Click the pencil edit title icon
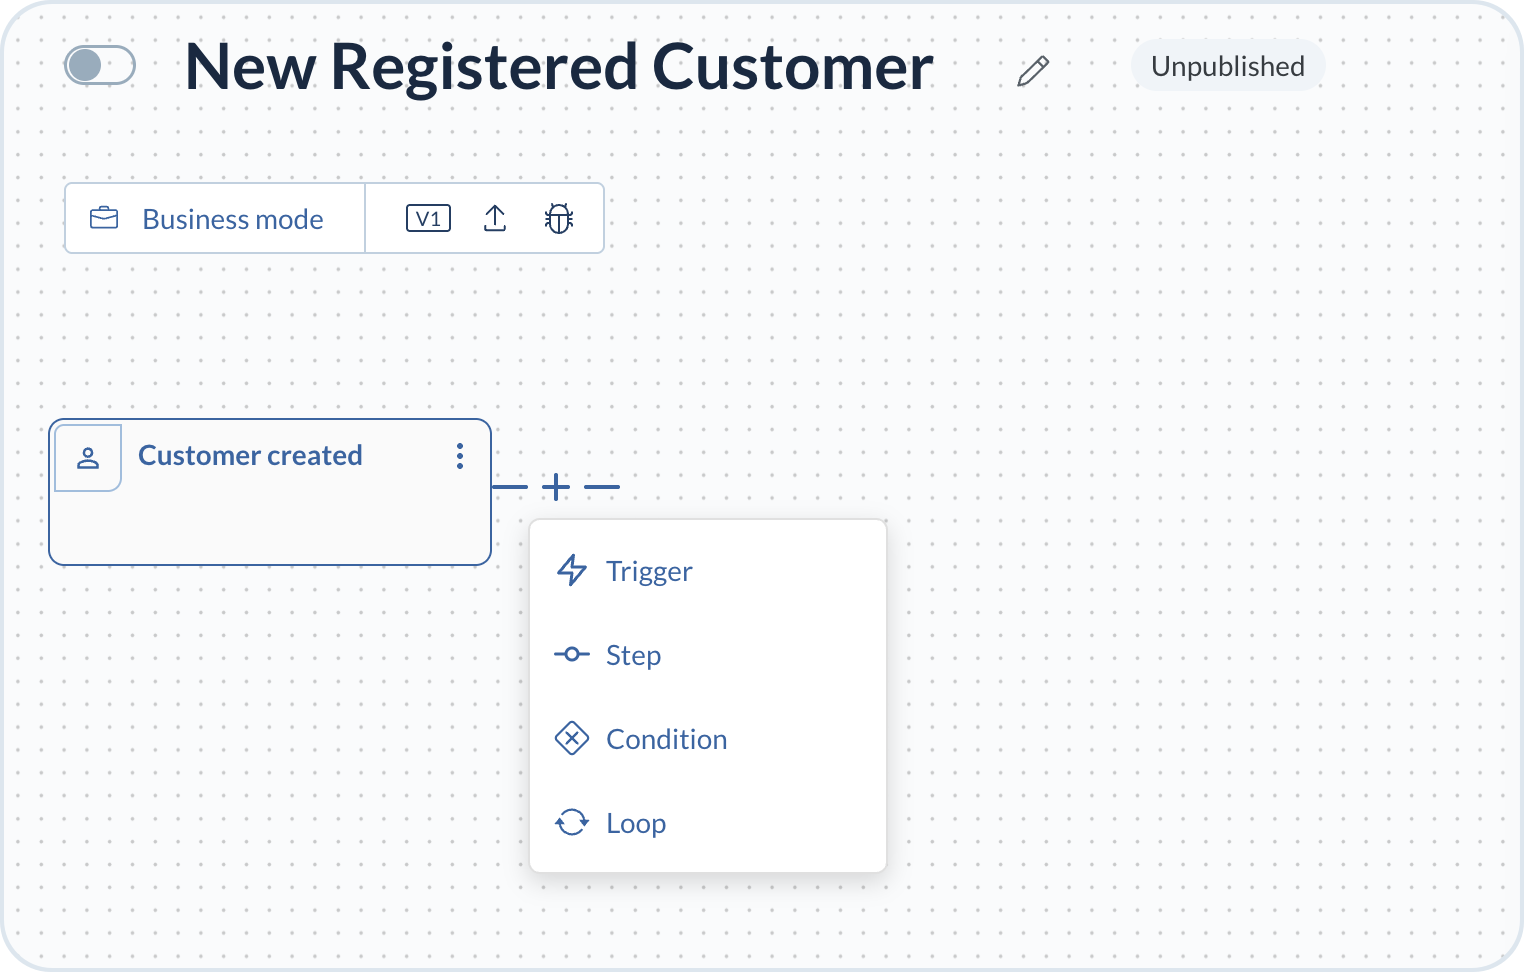 click(x=1033, y=70)
